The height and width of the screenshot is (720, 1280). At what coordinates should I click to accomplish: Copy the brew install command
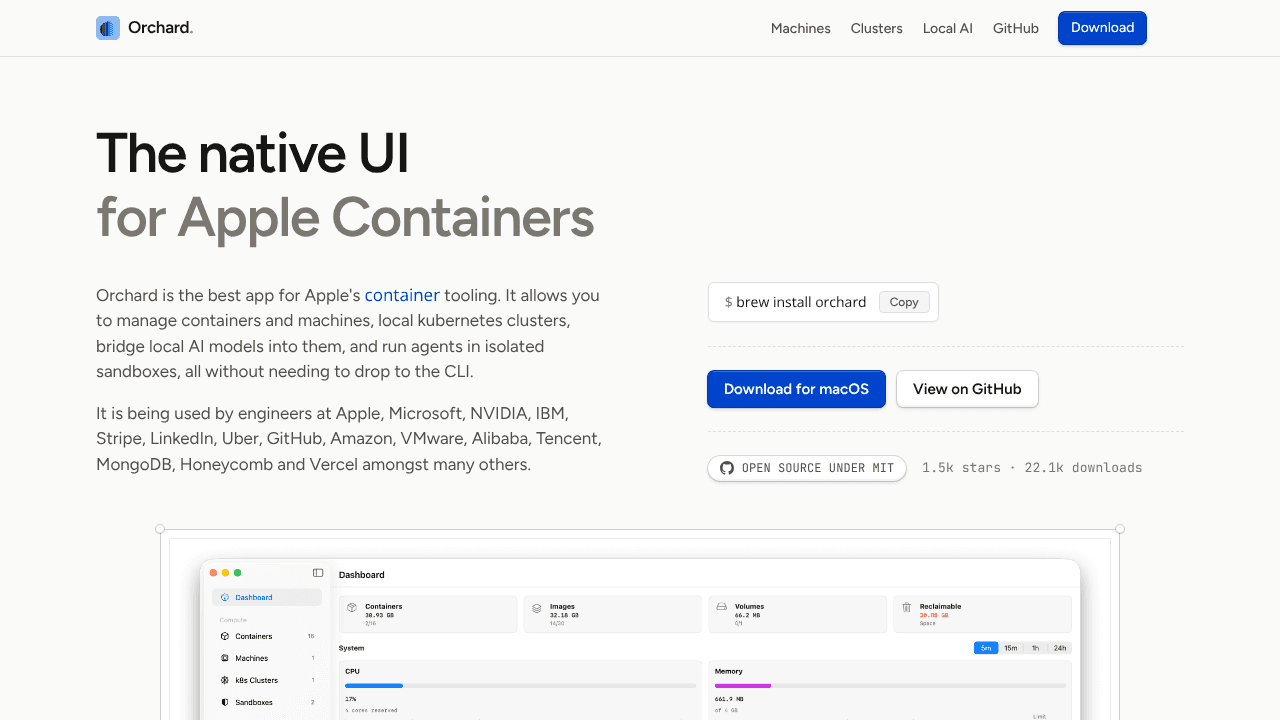904,302
